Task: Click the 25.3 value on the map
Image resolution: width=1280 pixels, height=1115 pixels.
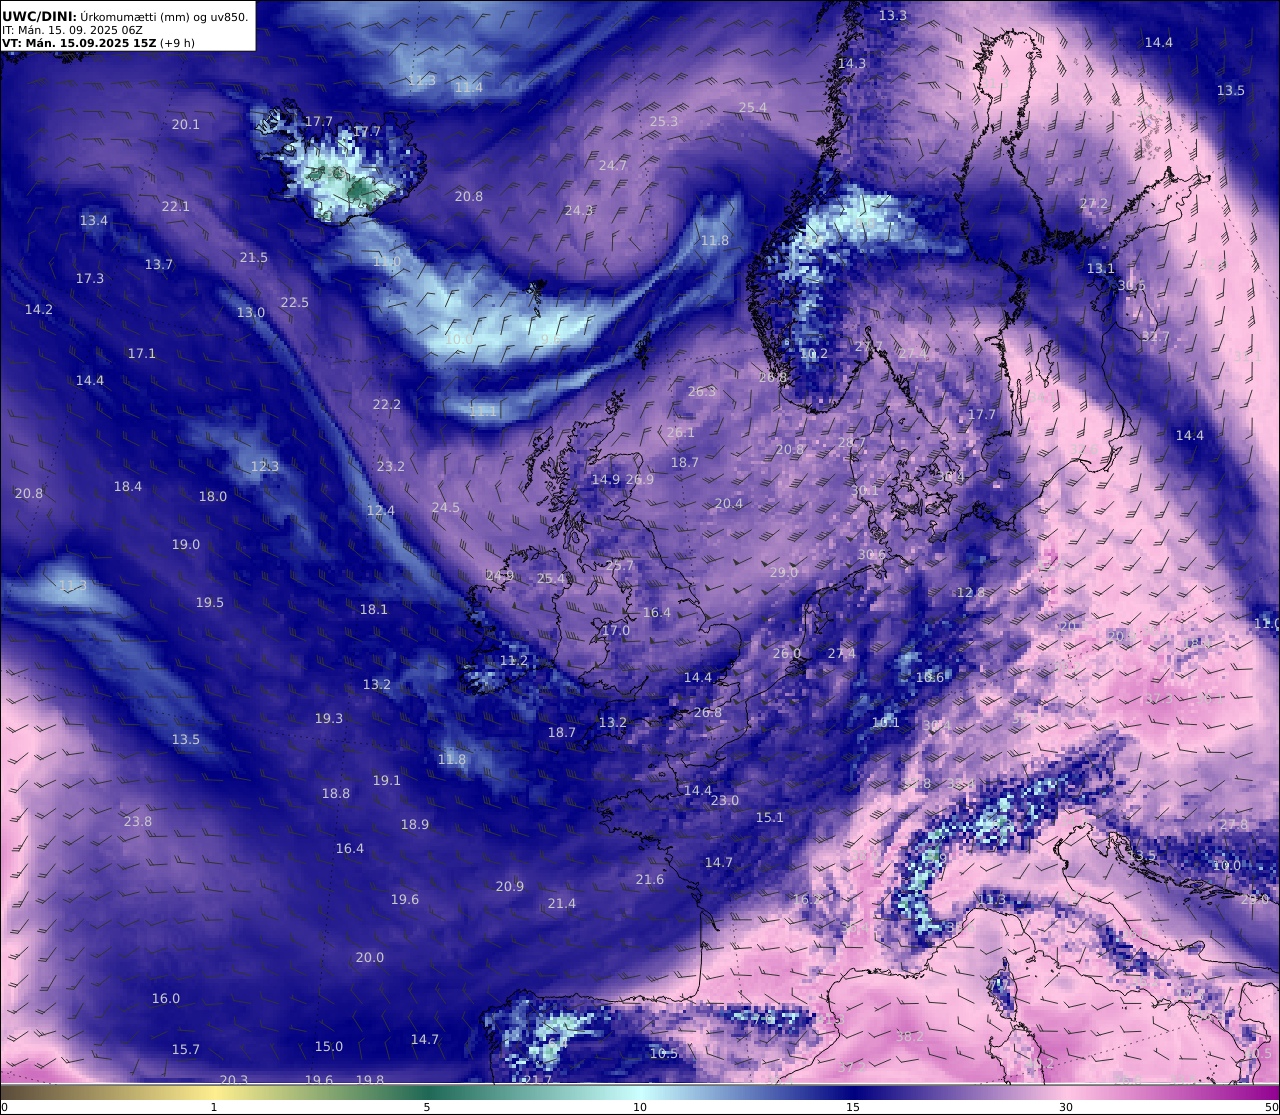Action: [x=664, y=122]
